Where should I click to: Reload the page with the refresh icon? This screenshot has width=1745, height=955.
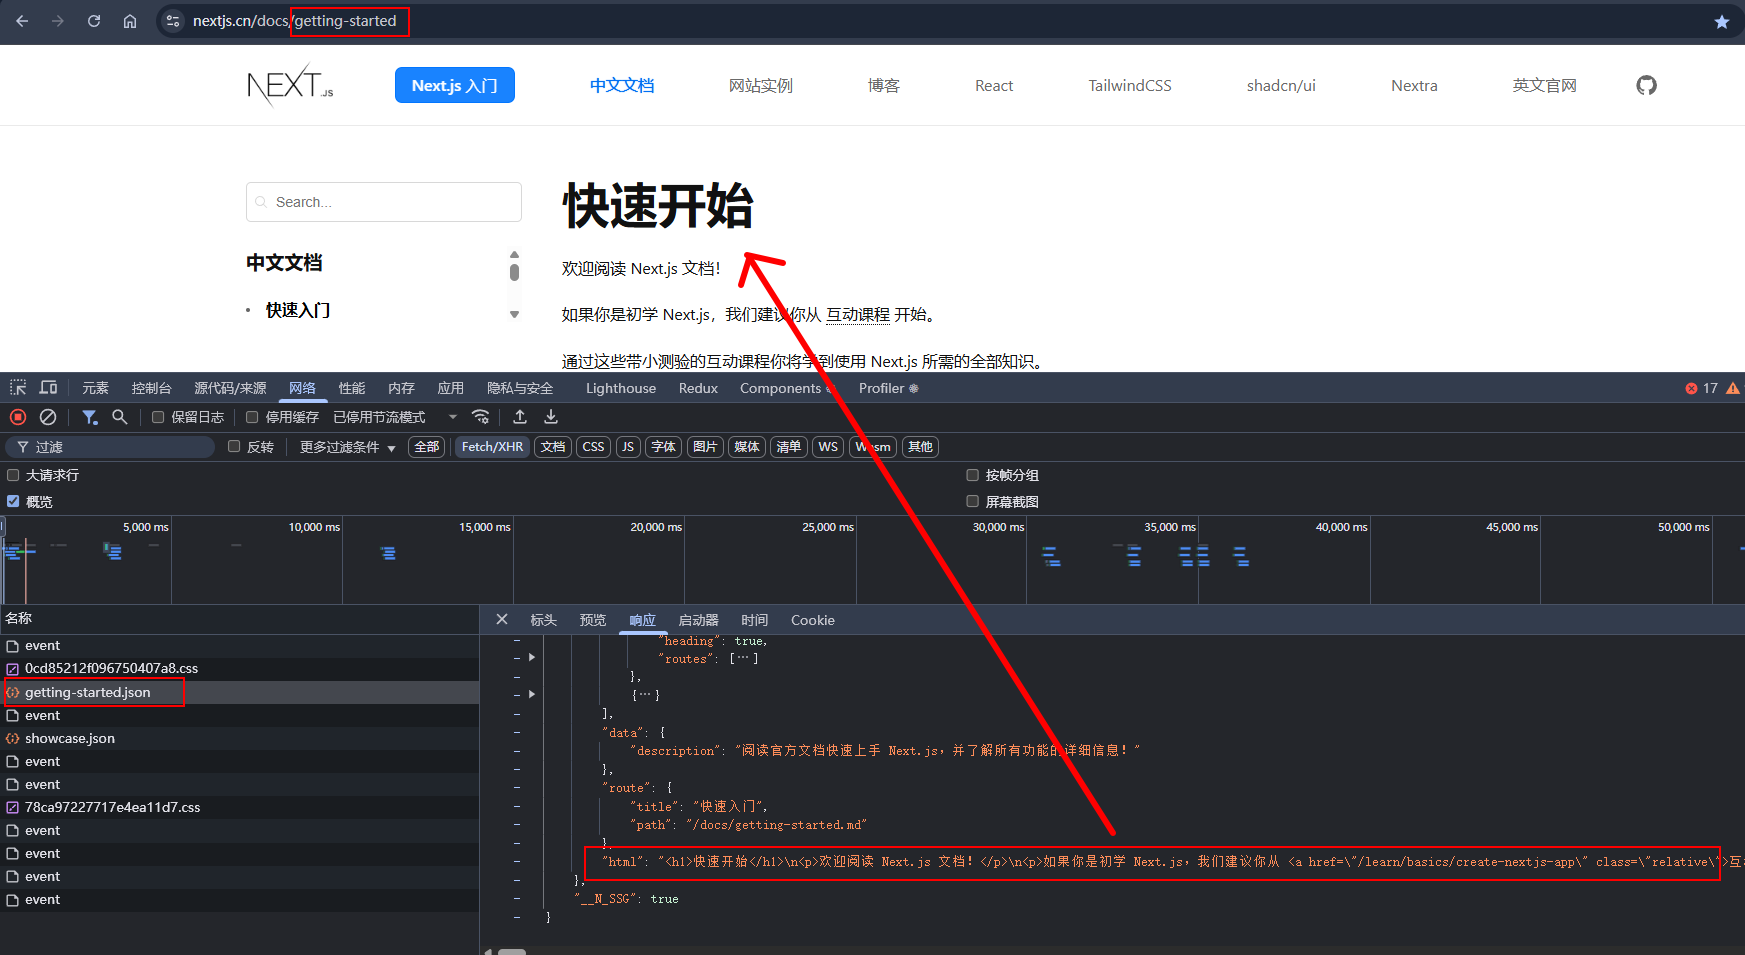[94, 21]
